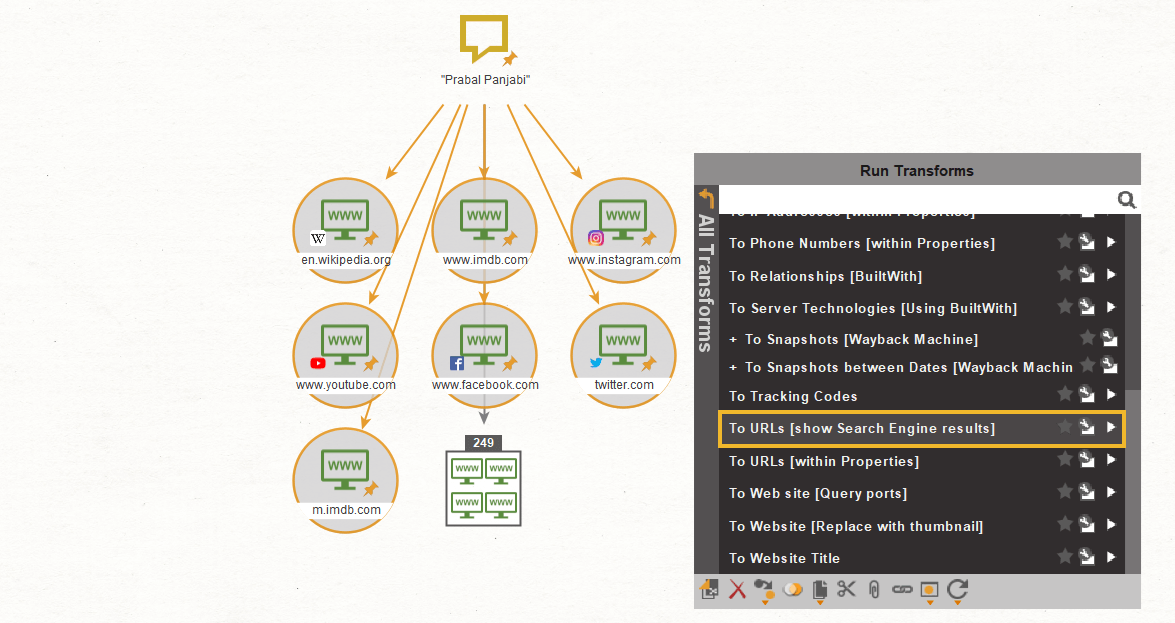Expand To Snapshots between Dates plus sign
Viewport: 1175px width, 623px height.
point(734,367)
